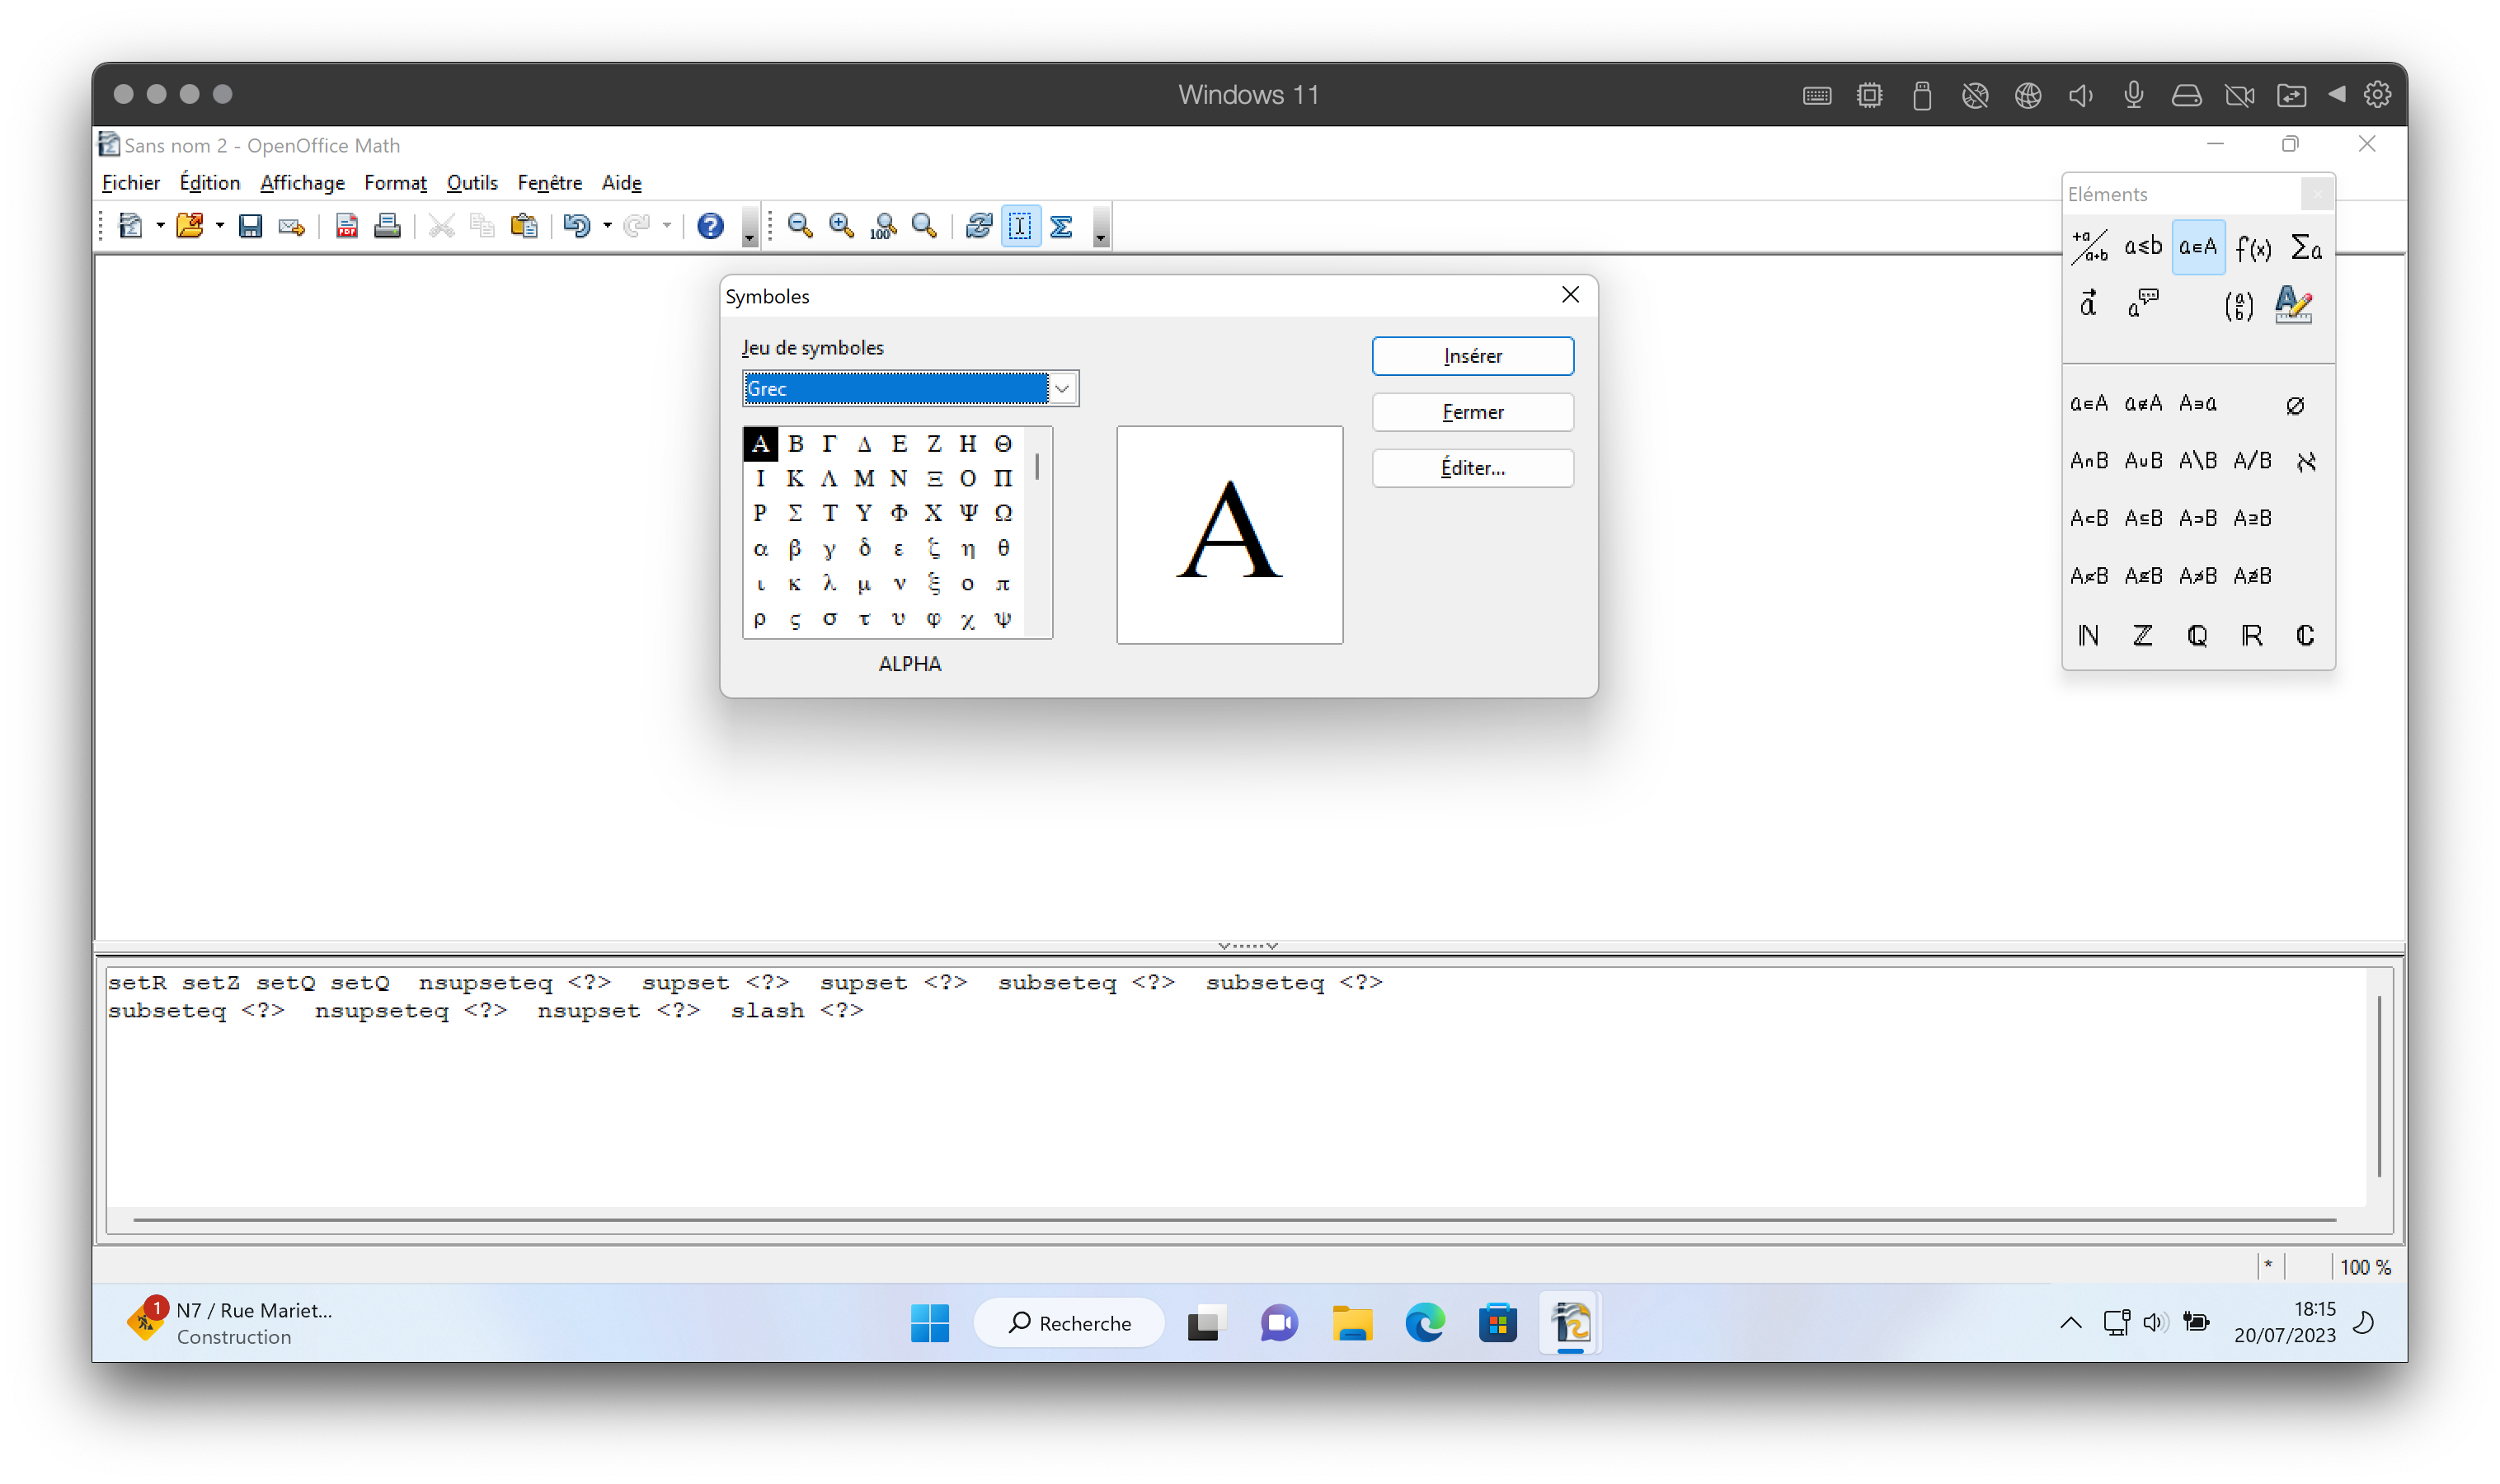Open the New document dropdown arrow
The width and height of the screenshot is (2500, 1484).
click(x=160, y=226)
